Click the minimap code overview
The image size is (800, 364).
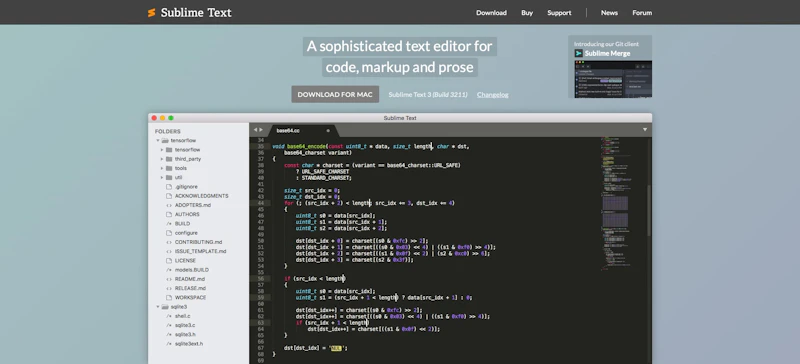tap(615, 204)
